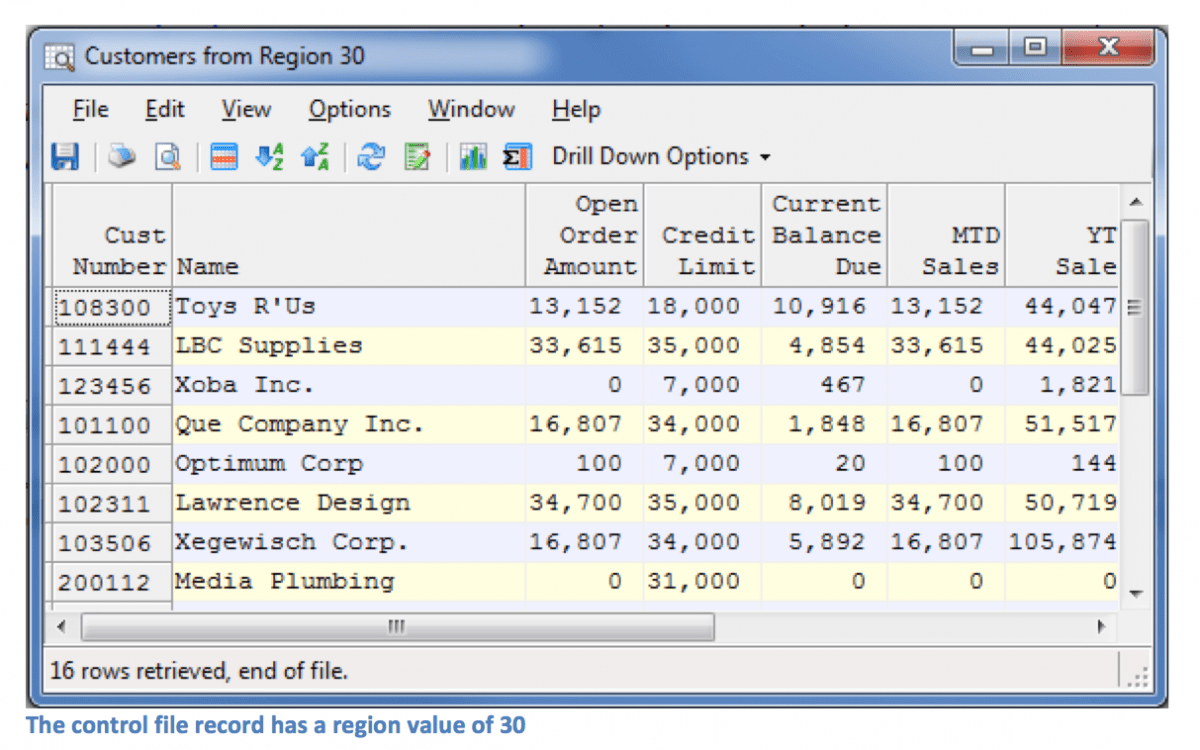Click the sort ascending A-Z icon
This screenshot has width=1200, height=750.
click(x=269, y=157)
